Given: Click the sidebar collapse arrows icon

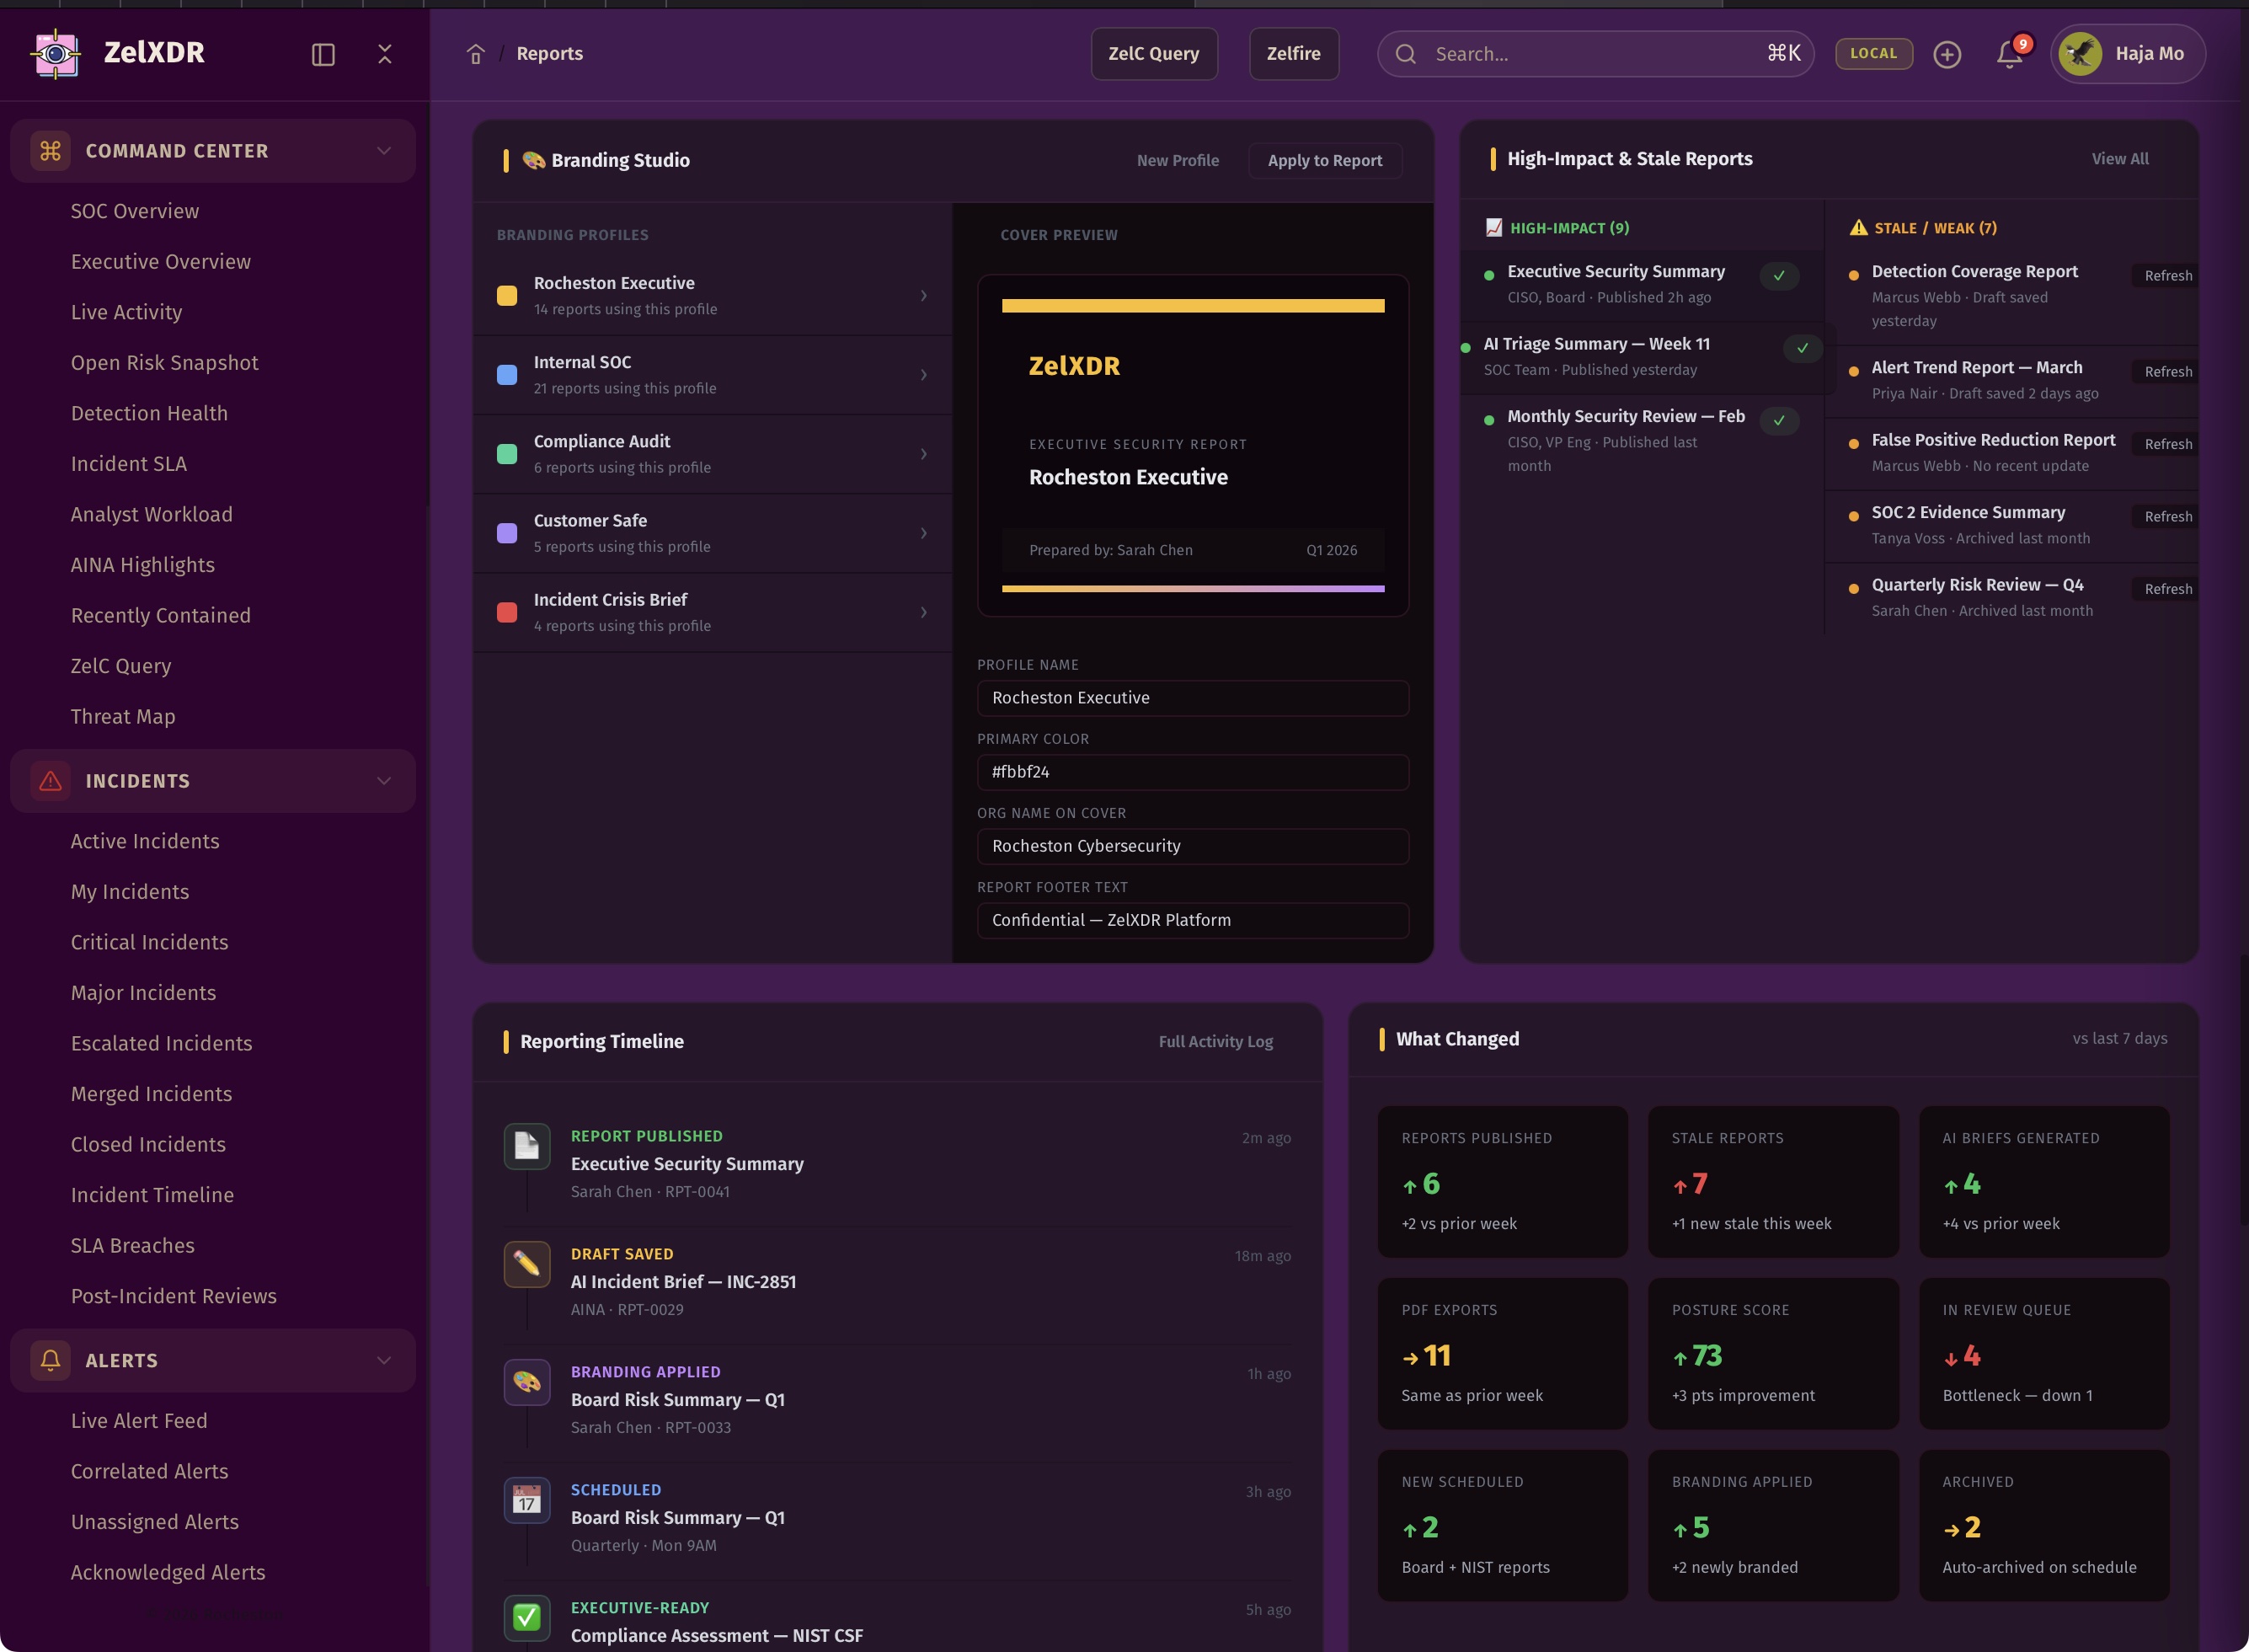Looking at the screenshot, I should click(385, 54).
